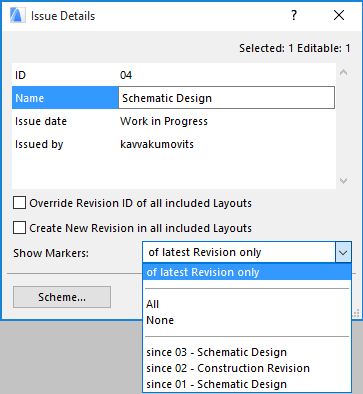Close the Issue Details dialog
This screenshot has width=363, height=394.
point(339,15)
